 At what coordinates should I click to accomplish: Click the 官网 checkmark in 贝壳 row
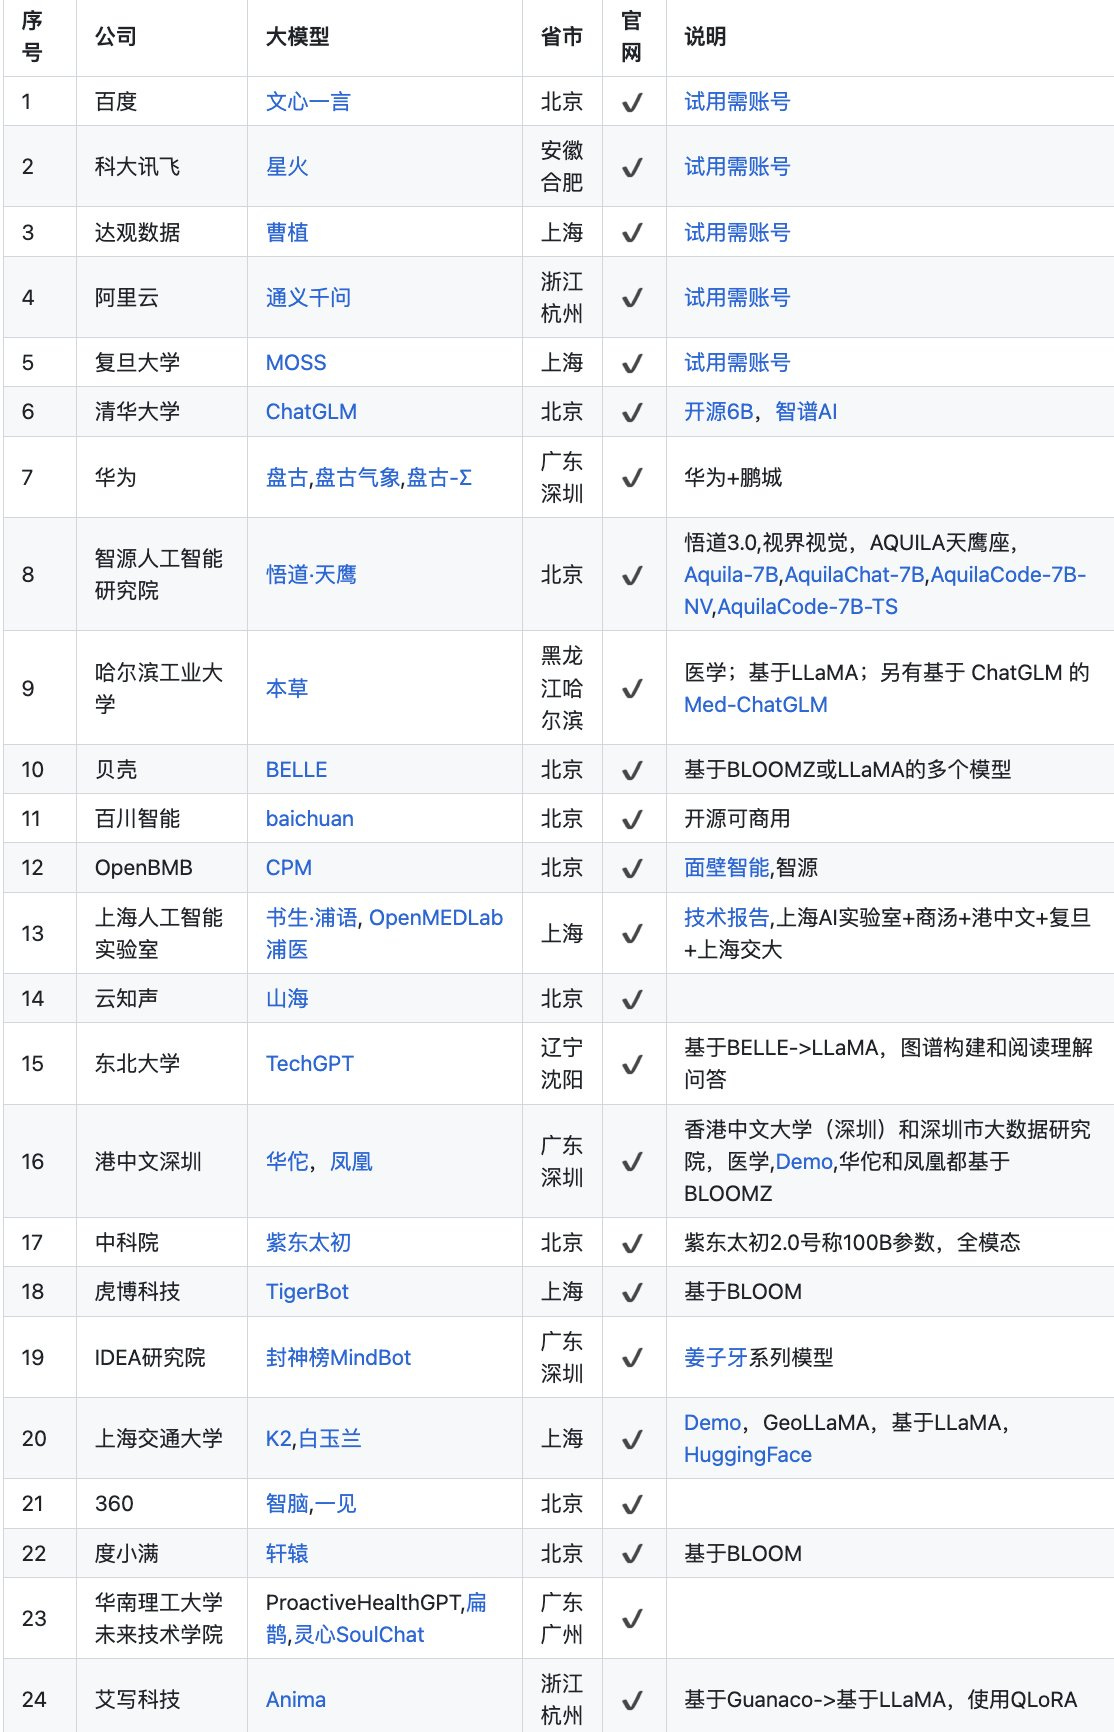[x=632, y=771]
